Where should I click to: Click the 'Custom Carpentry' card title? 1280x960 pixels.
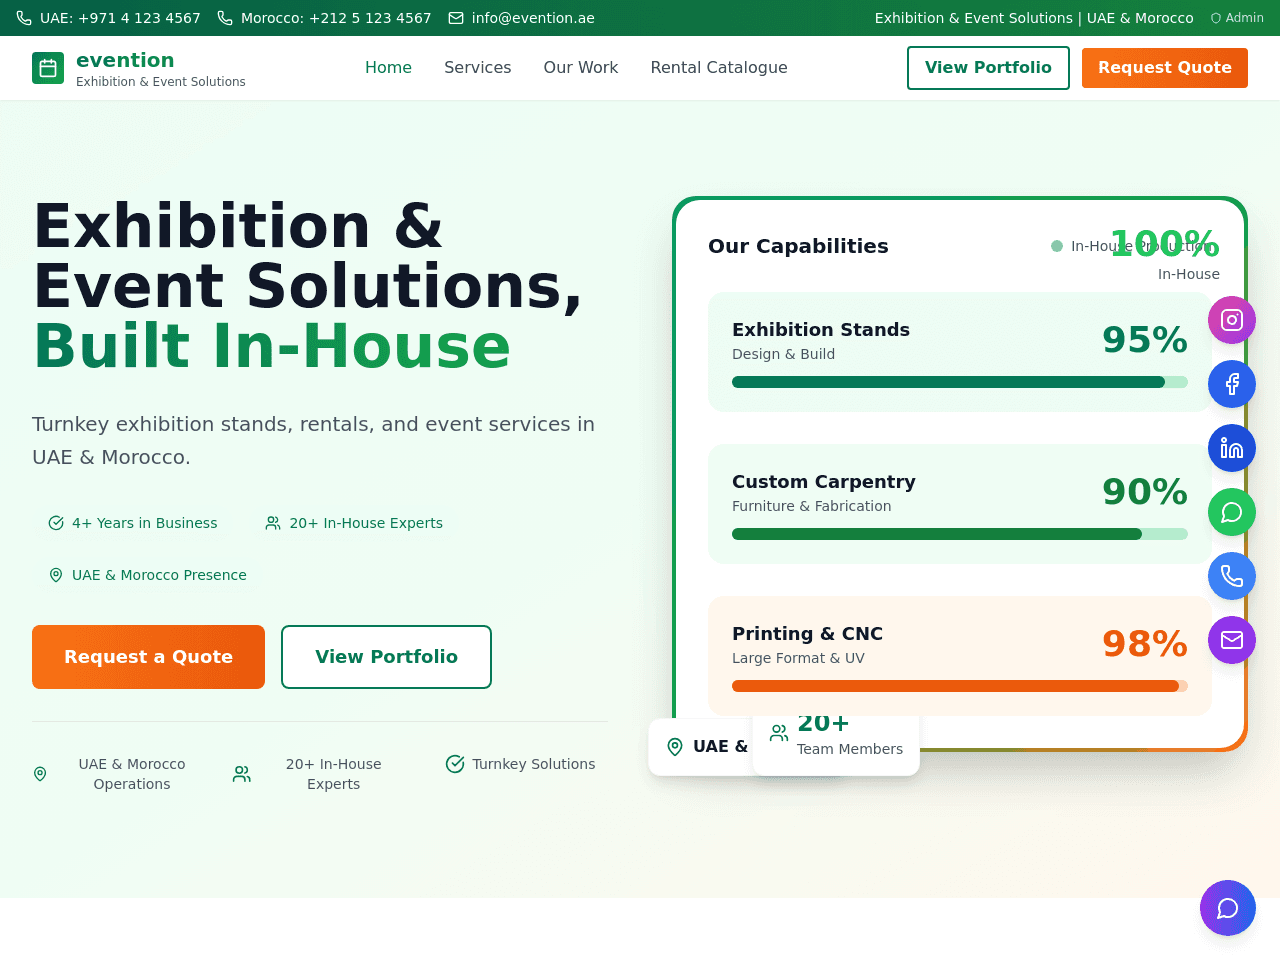(x=824, y=482)
